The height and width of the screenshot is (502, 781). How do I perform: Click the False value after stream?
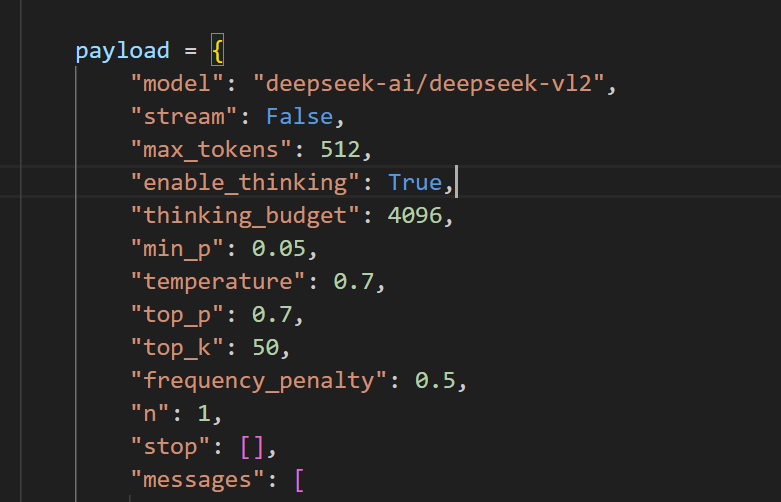pos(299,117)
